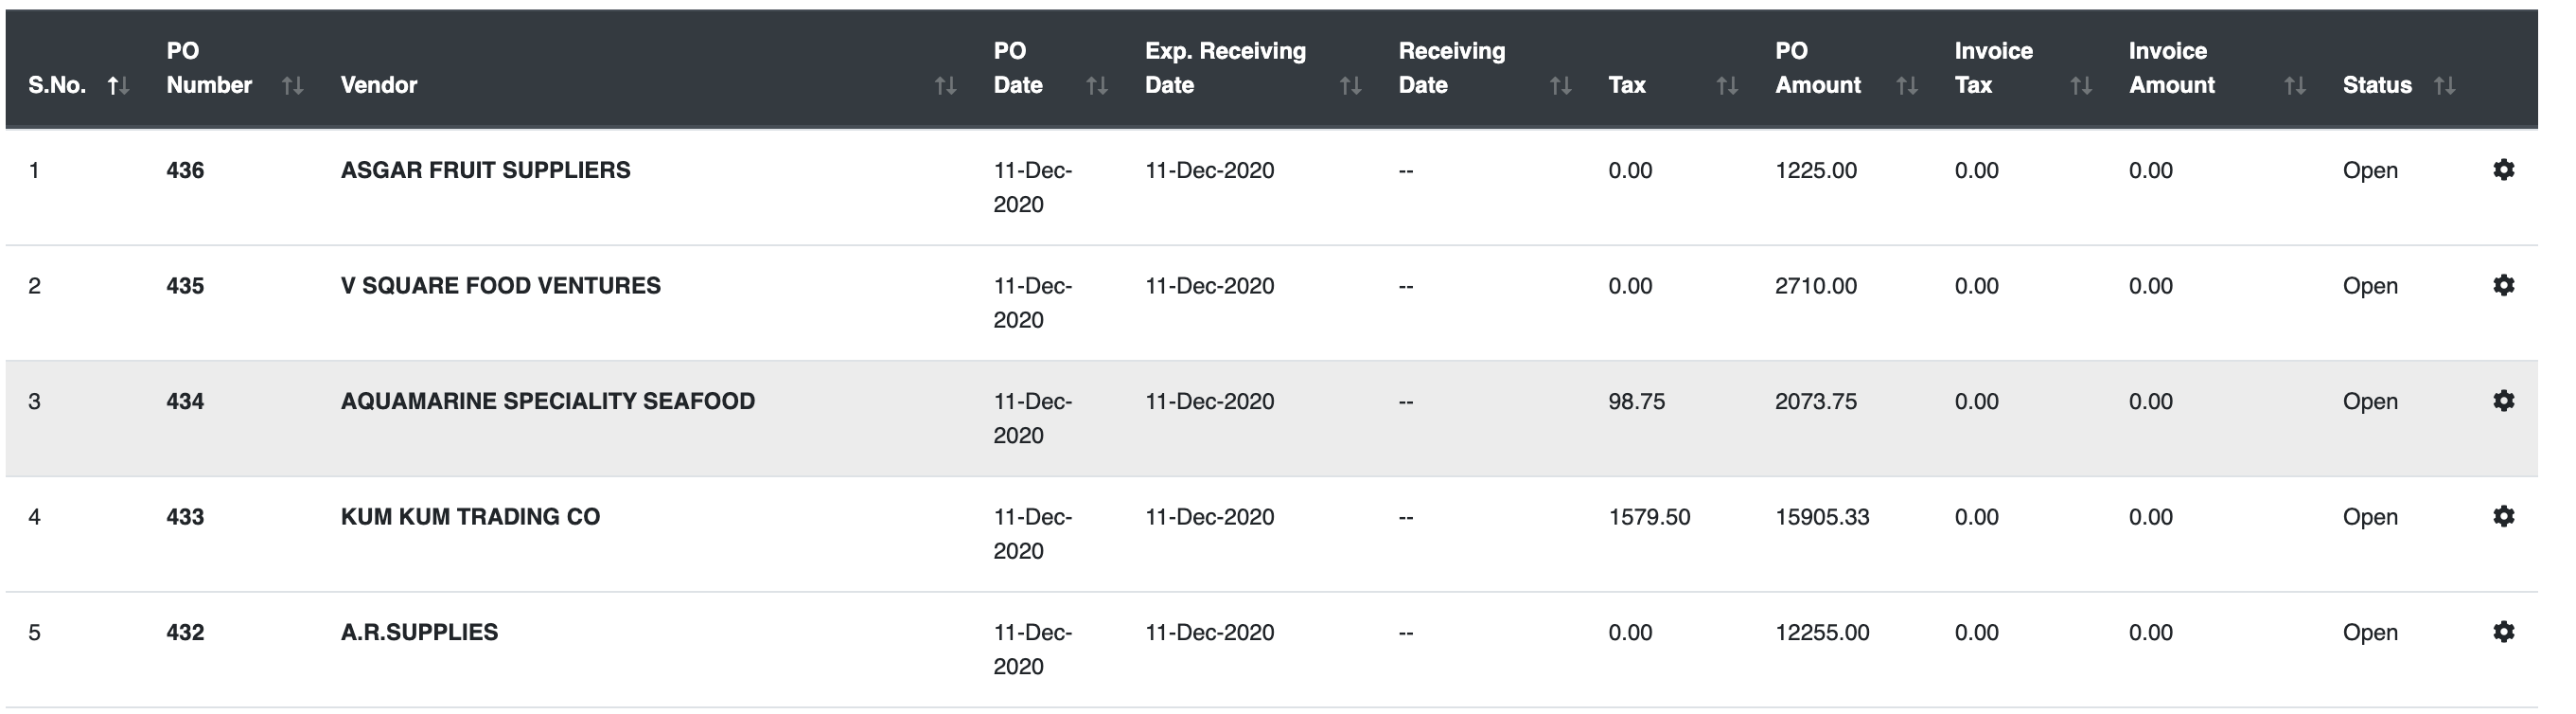Open the actions gear for PO 436
Viewport: 2576px width, 714px height.
point(2505,170)
